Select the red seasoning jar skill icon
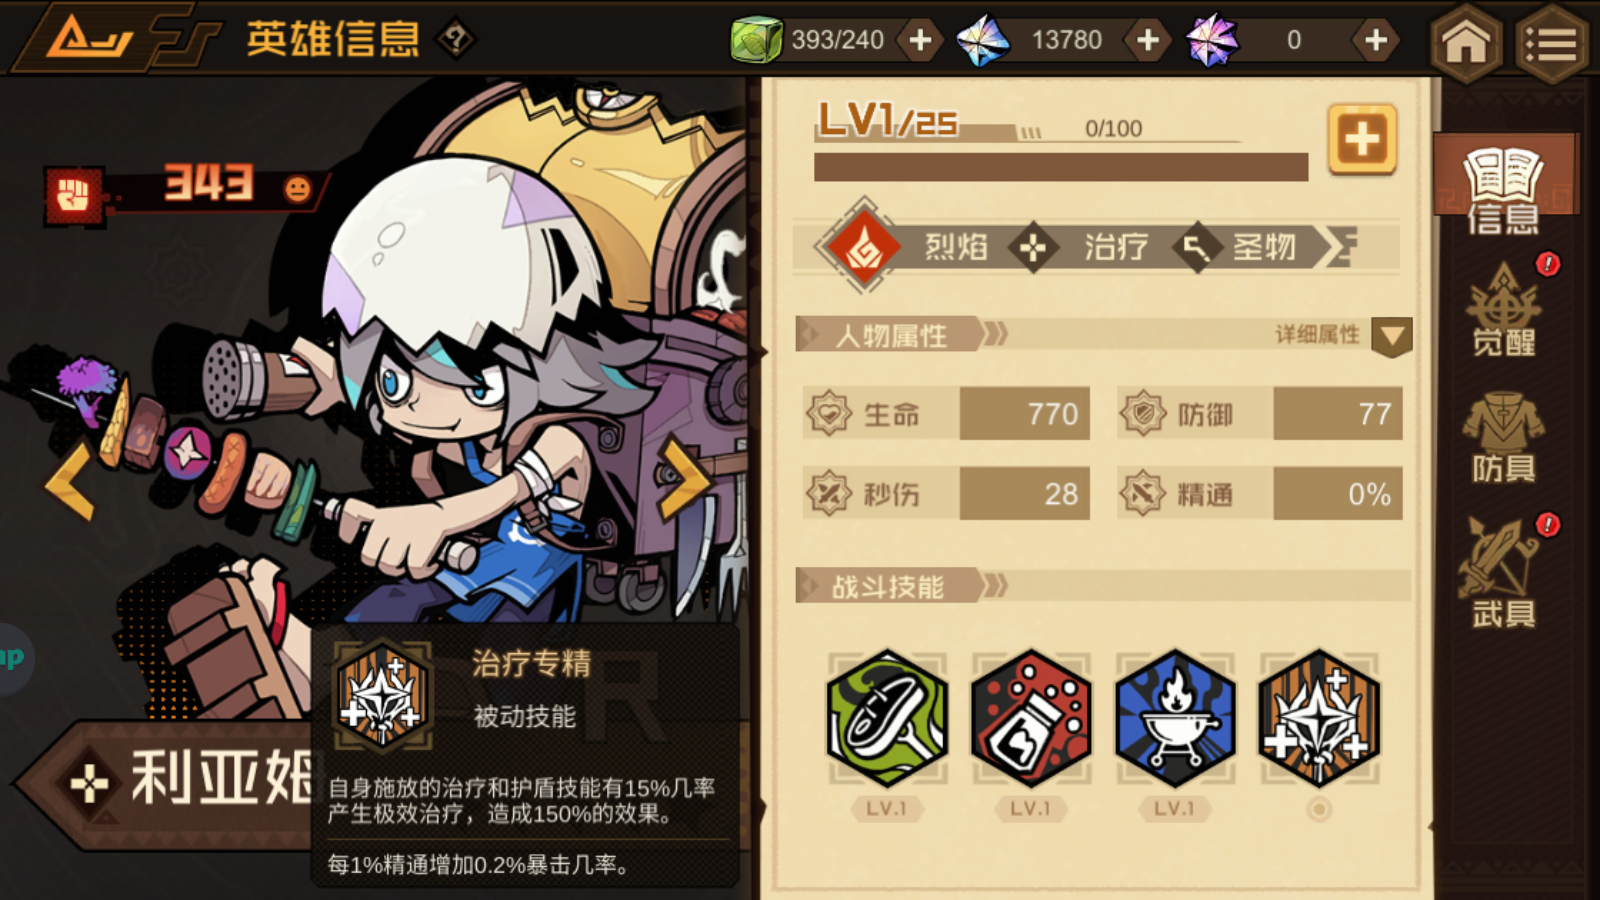This screenshot has height=900, width=1600. click(1031, 717)
